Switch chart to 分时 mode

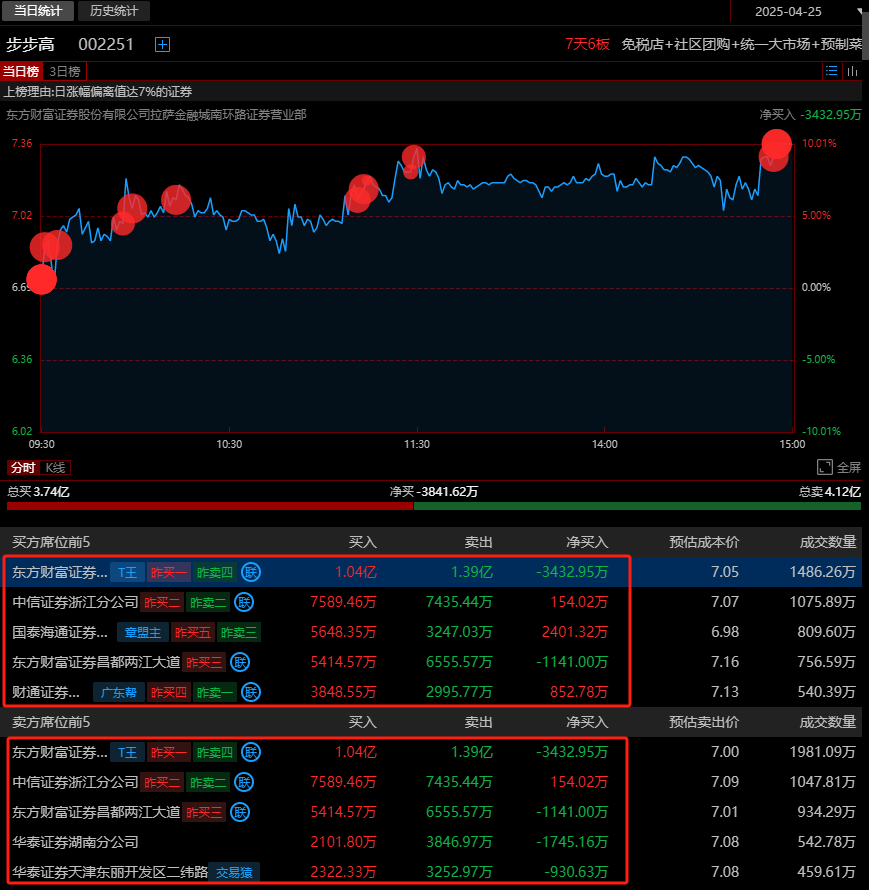click(x=23, y=468)
